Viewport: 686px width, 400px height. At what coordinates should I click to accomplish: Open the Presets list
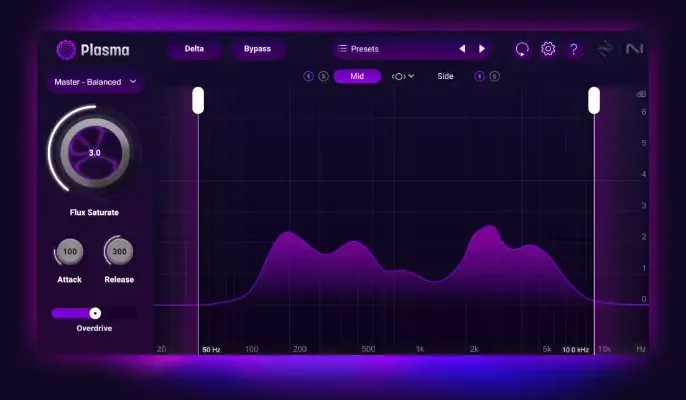tap(390, 49)
